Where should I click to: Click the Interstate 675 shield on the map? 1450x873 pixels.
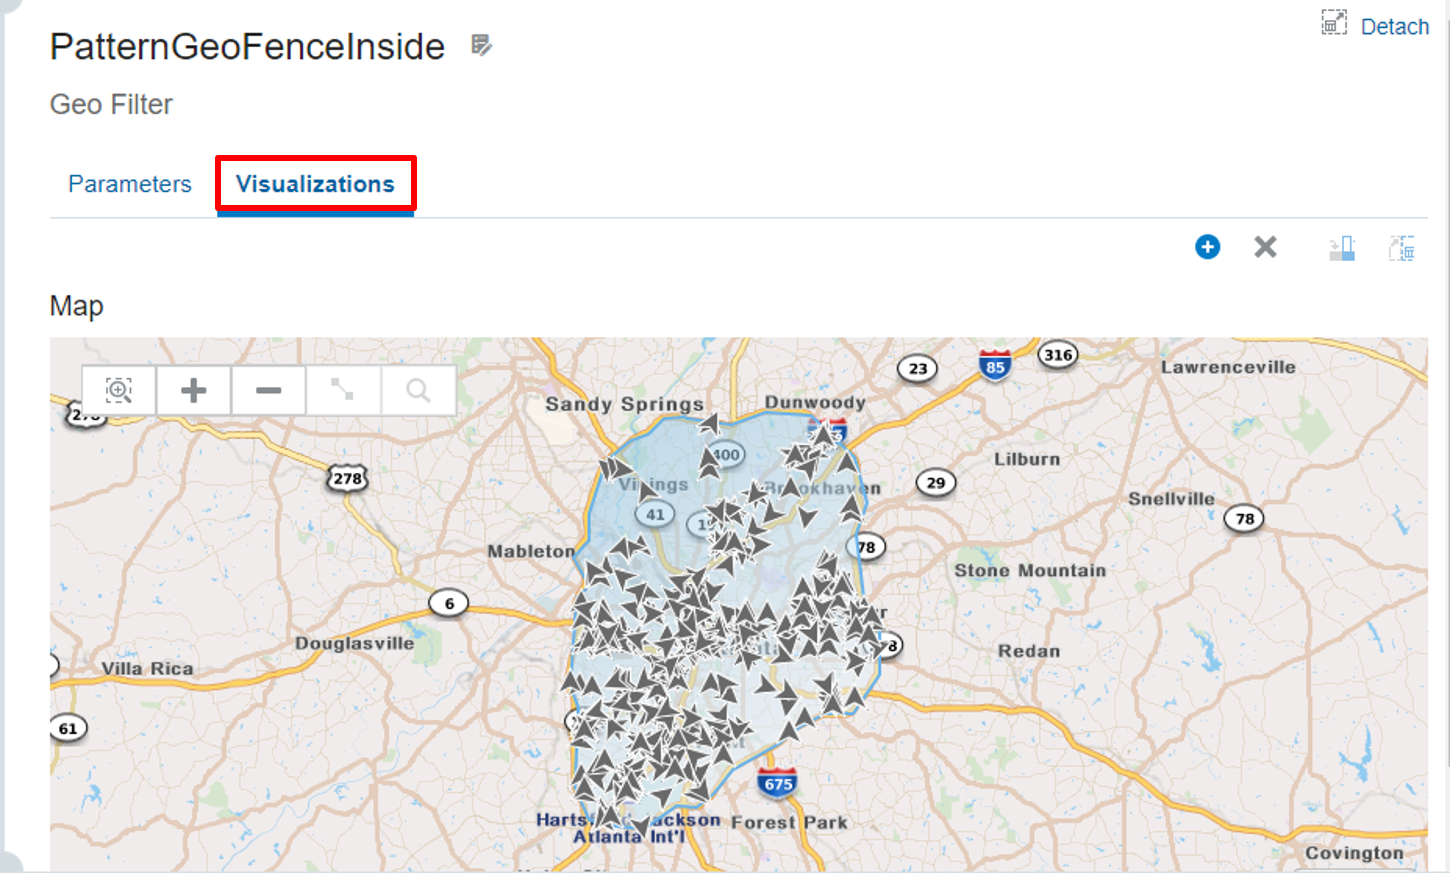[777, 783]
